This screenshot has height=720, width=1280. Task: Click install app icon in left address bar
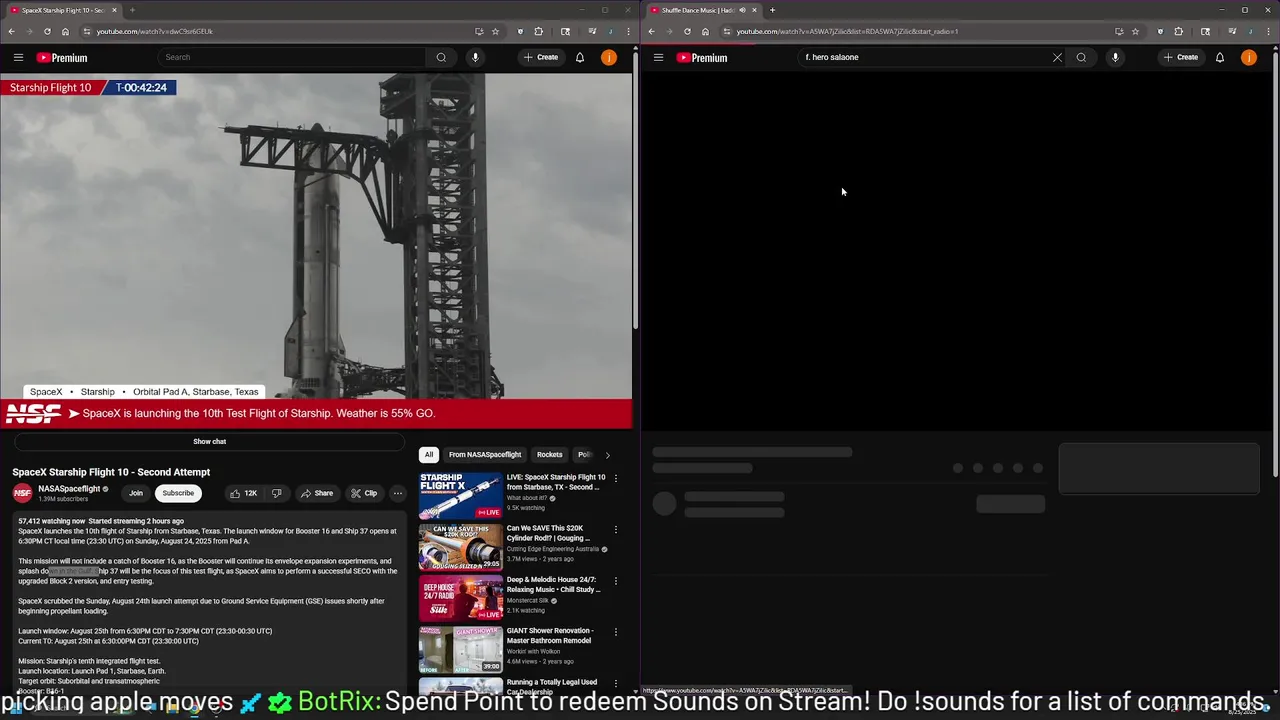[479, 31]
